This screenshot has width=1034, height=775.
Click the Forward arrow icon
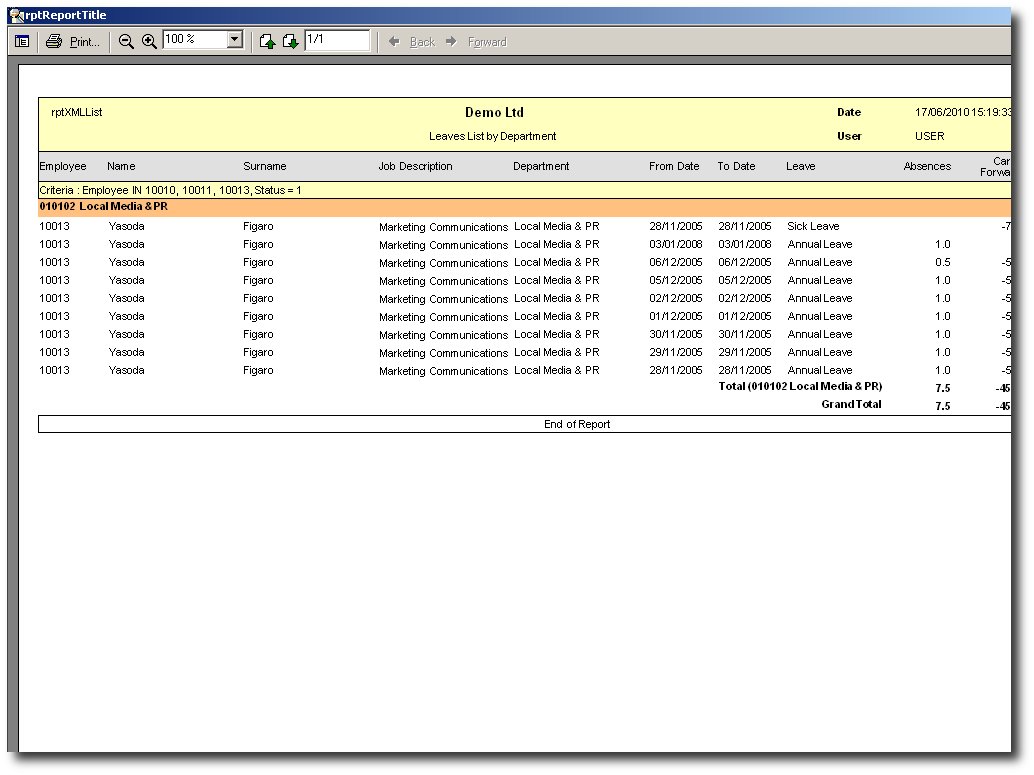tap(452, 42)
